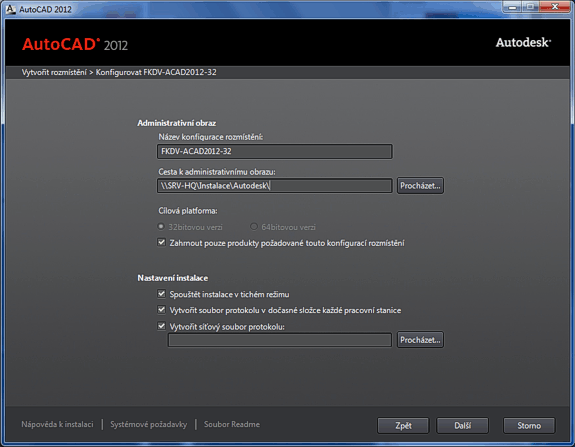Disable Vytvořit síťový soubor protokolu checkbox
Image resolution: width=575 pixels, height=447 pixels.
tap(161, 326)
